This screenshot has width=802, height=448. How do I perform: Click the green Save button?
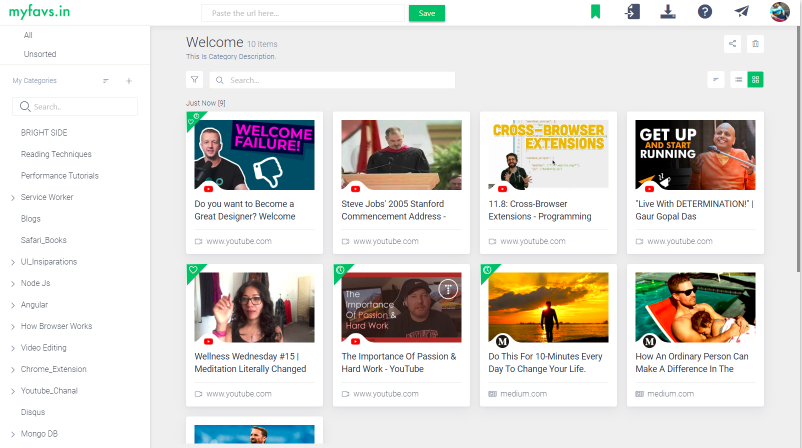coord(427,13)
